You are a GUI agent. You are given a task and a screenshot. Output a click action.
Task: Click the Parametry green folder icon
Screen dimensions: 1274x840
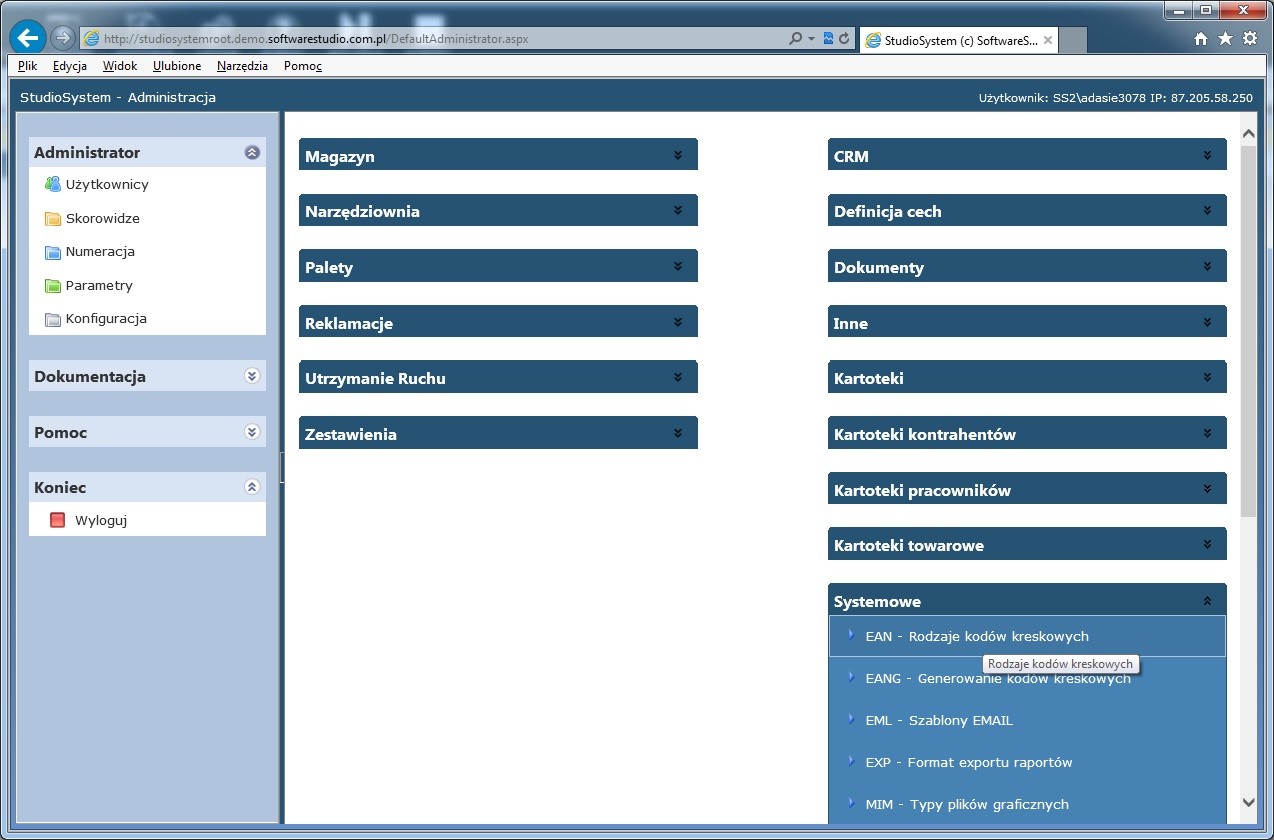click(53, 285)
